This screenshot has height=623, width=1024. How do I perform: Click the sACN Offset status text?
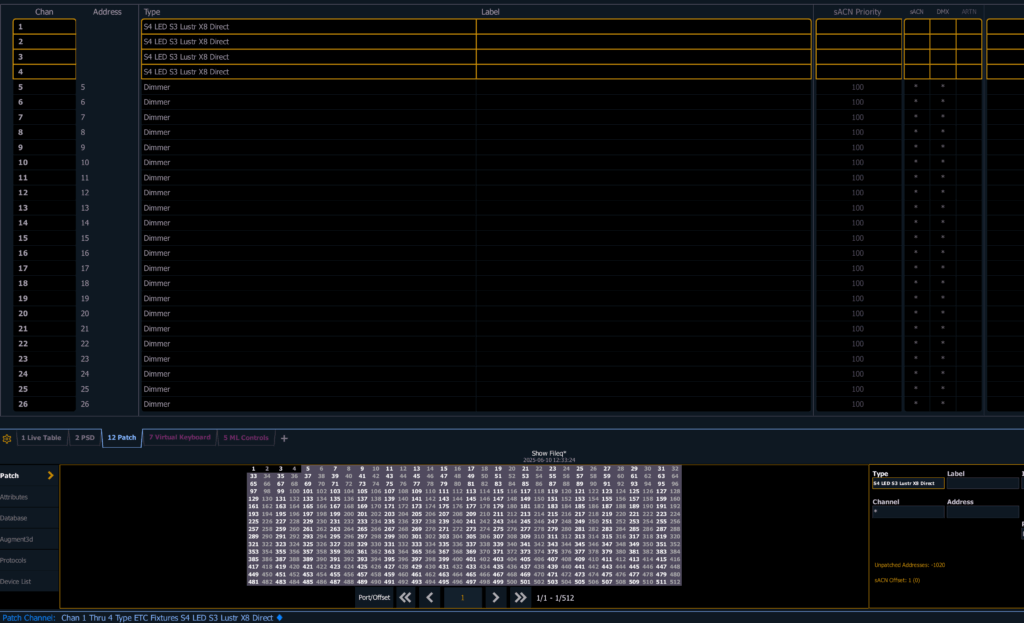(x=898, y=580)
